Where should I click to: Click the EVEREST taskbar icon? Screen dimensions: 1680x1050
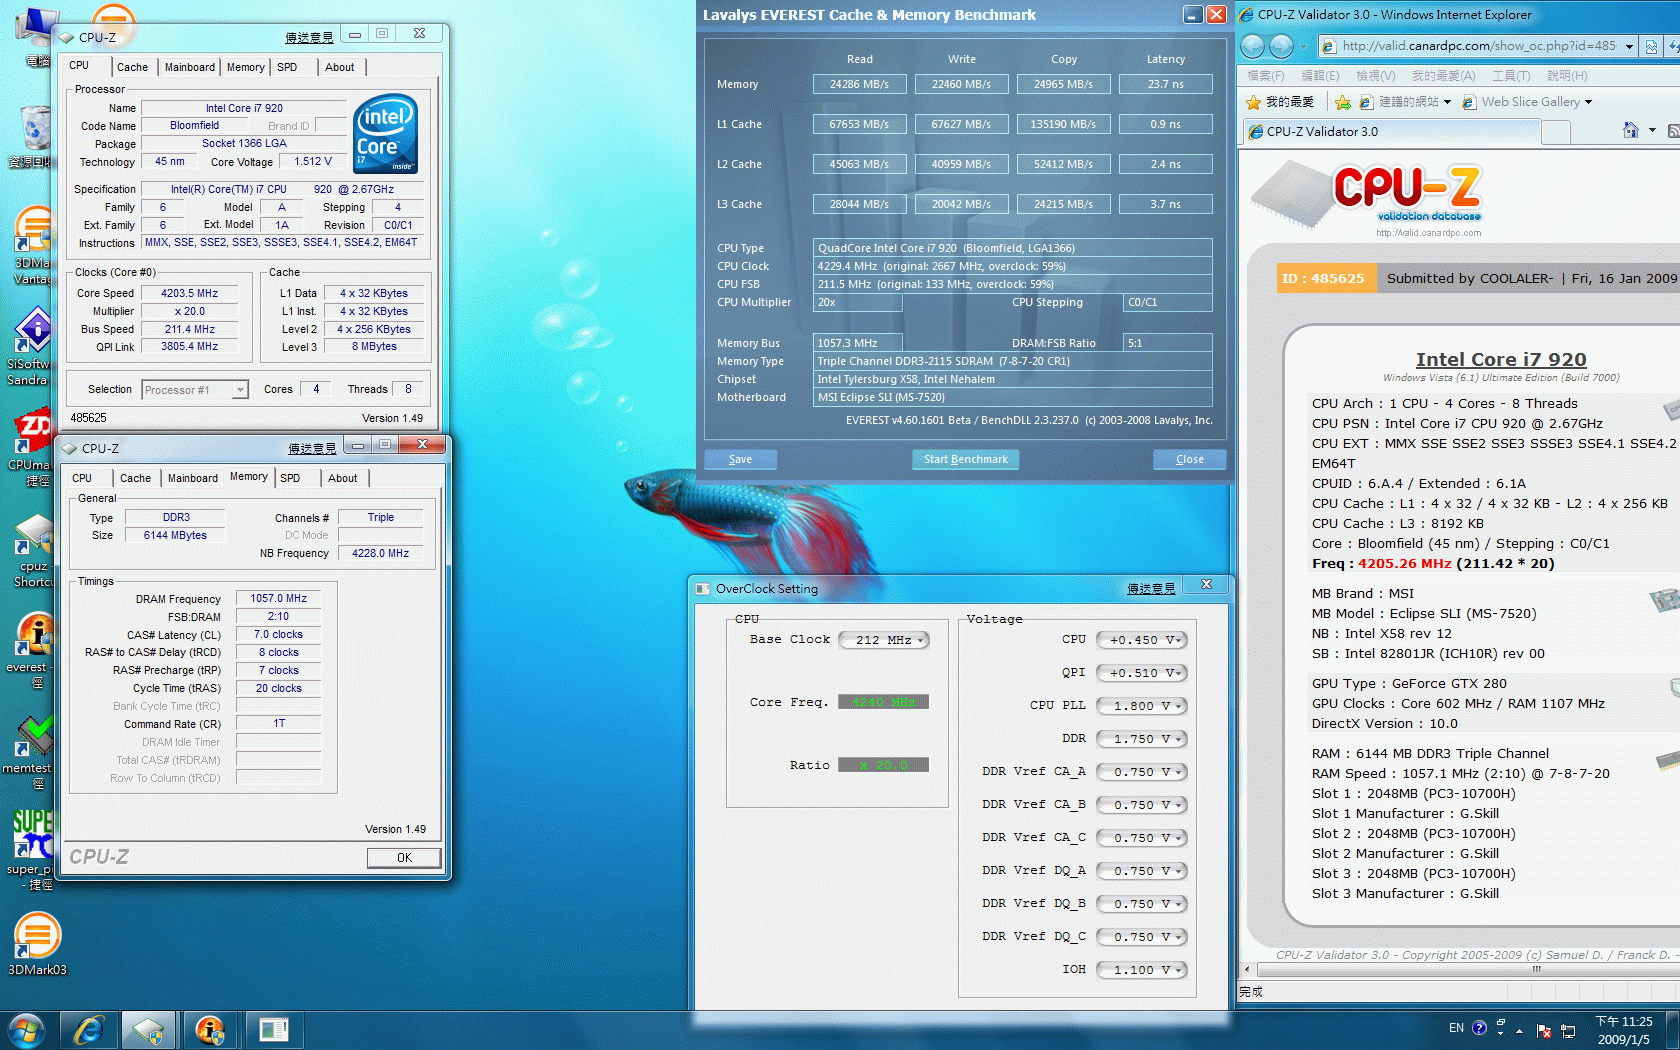tap(210, 1030)
